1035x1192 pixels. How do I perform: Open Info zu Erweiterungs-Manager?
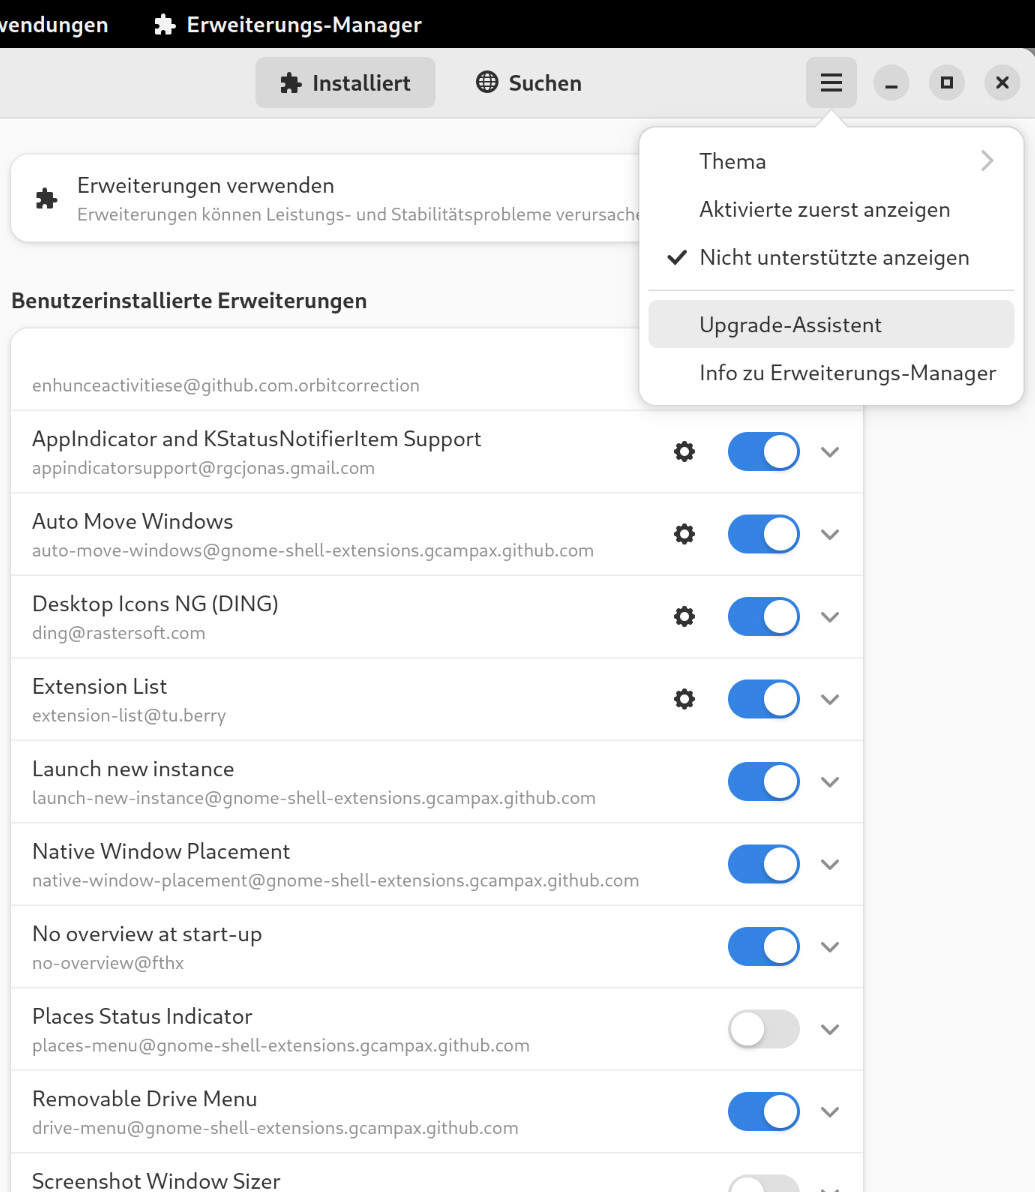[831, 372]
